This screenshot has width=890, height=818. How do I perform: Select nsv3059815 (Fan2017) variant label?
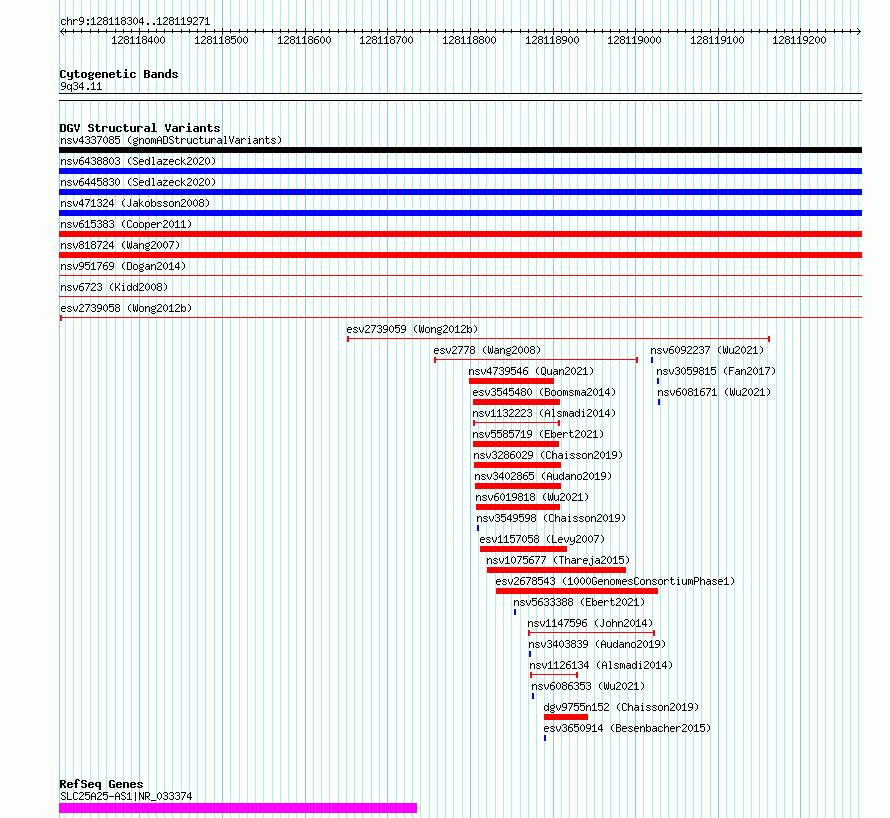pos(716,371)
